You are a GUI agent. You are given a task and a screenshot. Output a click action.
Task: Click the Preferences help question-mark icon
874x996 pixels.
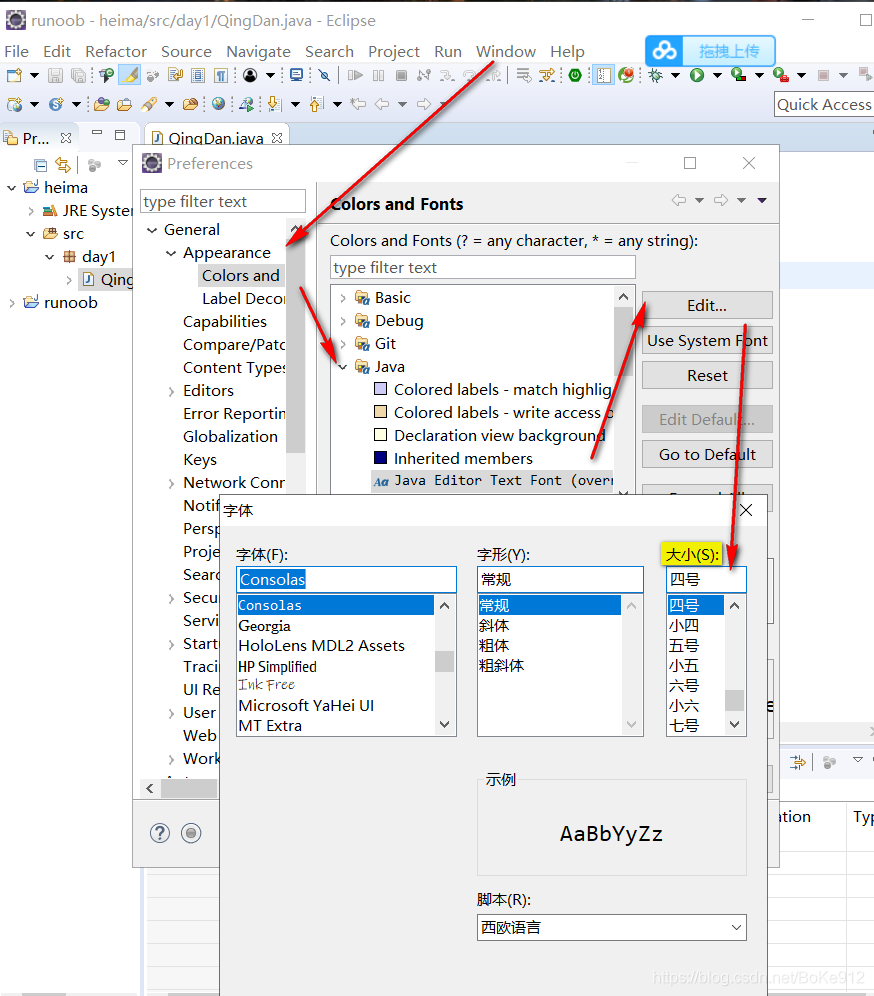(160, 833)
